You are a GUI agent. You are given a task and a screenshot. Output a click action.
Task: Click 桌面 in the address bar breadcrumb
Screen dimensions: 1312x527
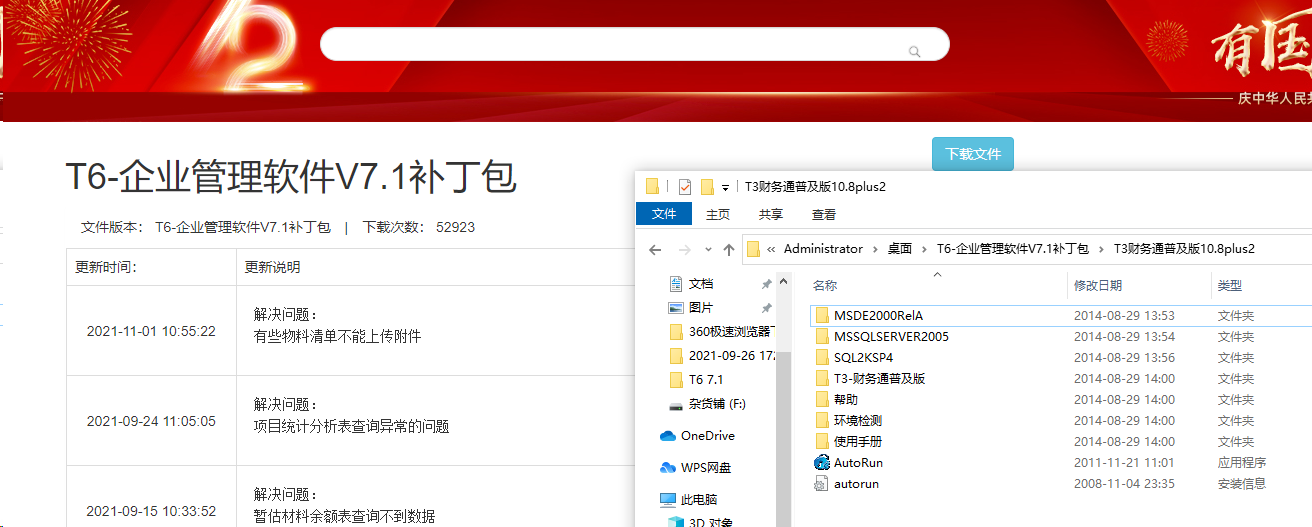tap(900, 249)
